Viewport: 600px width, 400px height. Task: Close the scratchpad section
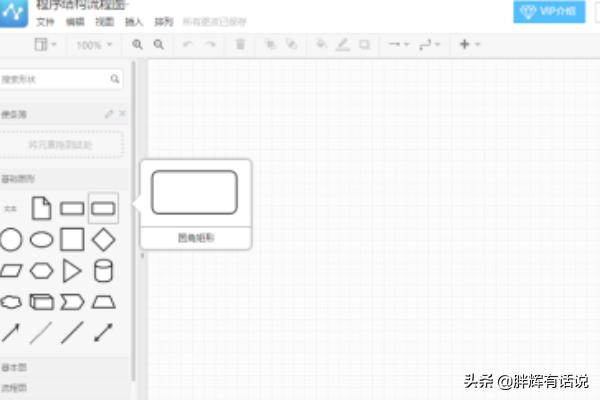(x=122, y=113)
